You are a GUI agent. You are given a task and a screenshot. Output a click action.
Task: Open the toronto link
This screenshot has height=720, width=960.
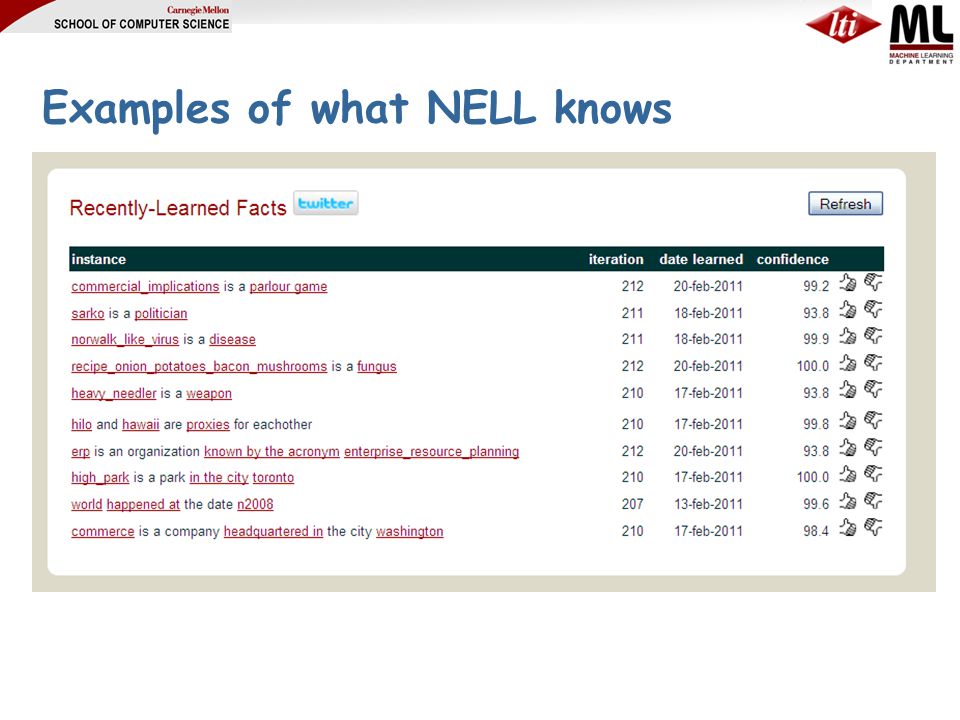(x=273, y=478)
